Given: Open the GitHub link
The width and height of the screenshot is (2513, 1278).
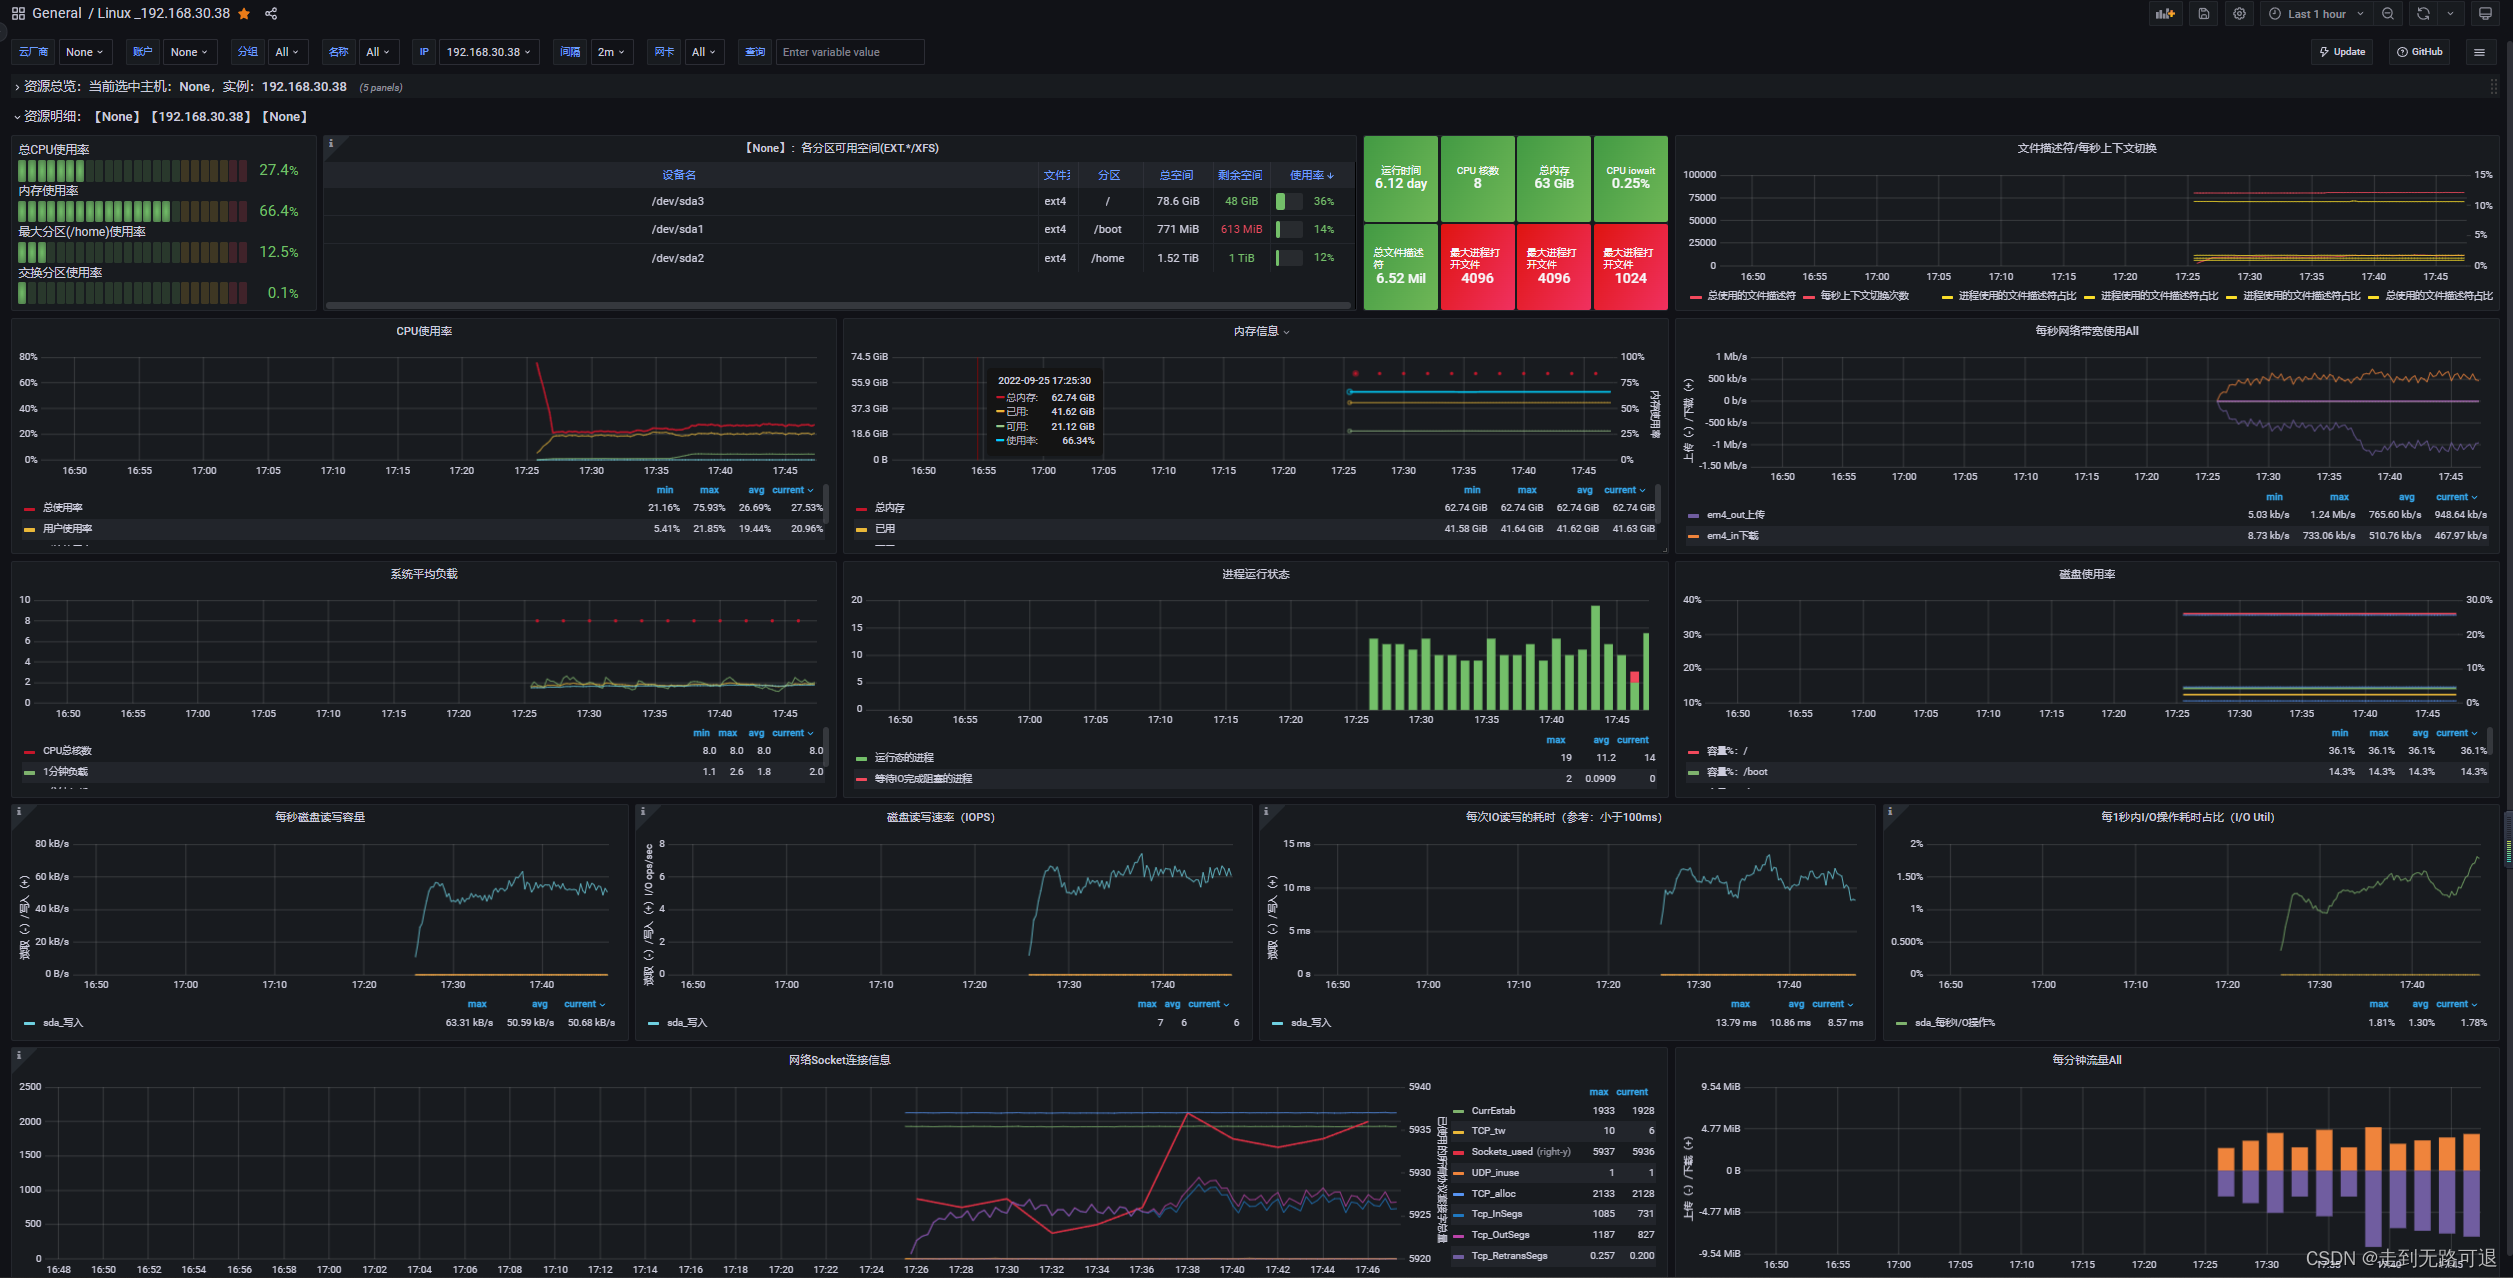Looking at the screenshot, I should tap(2419, 52).
